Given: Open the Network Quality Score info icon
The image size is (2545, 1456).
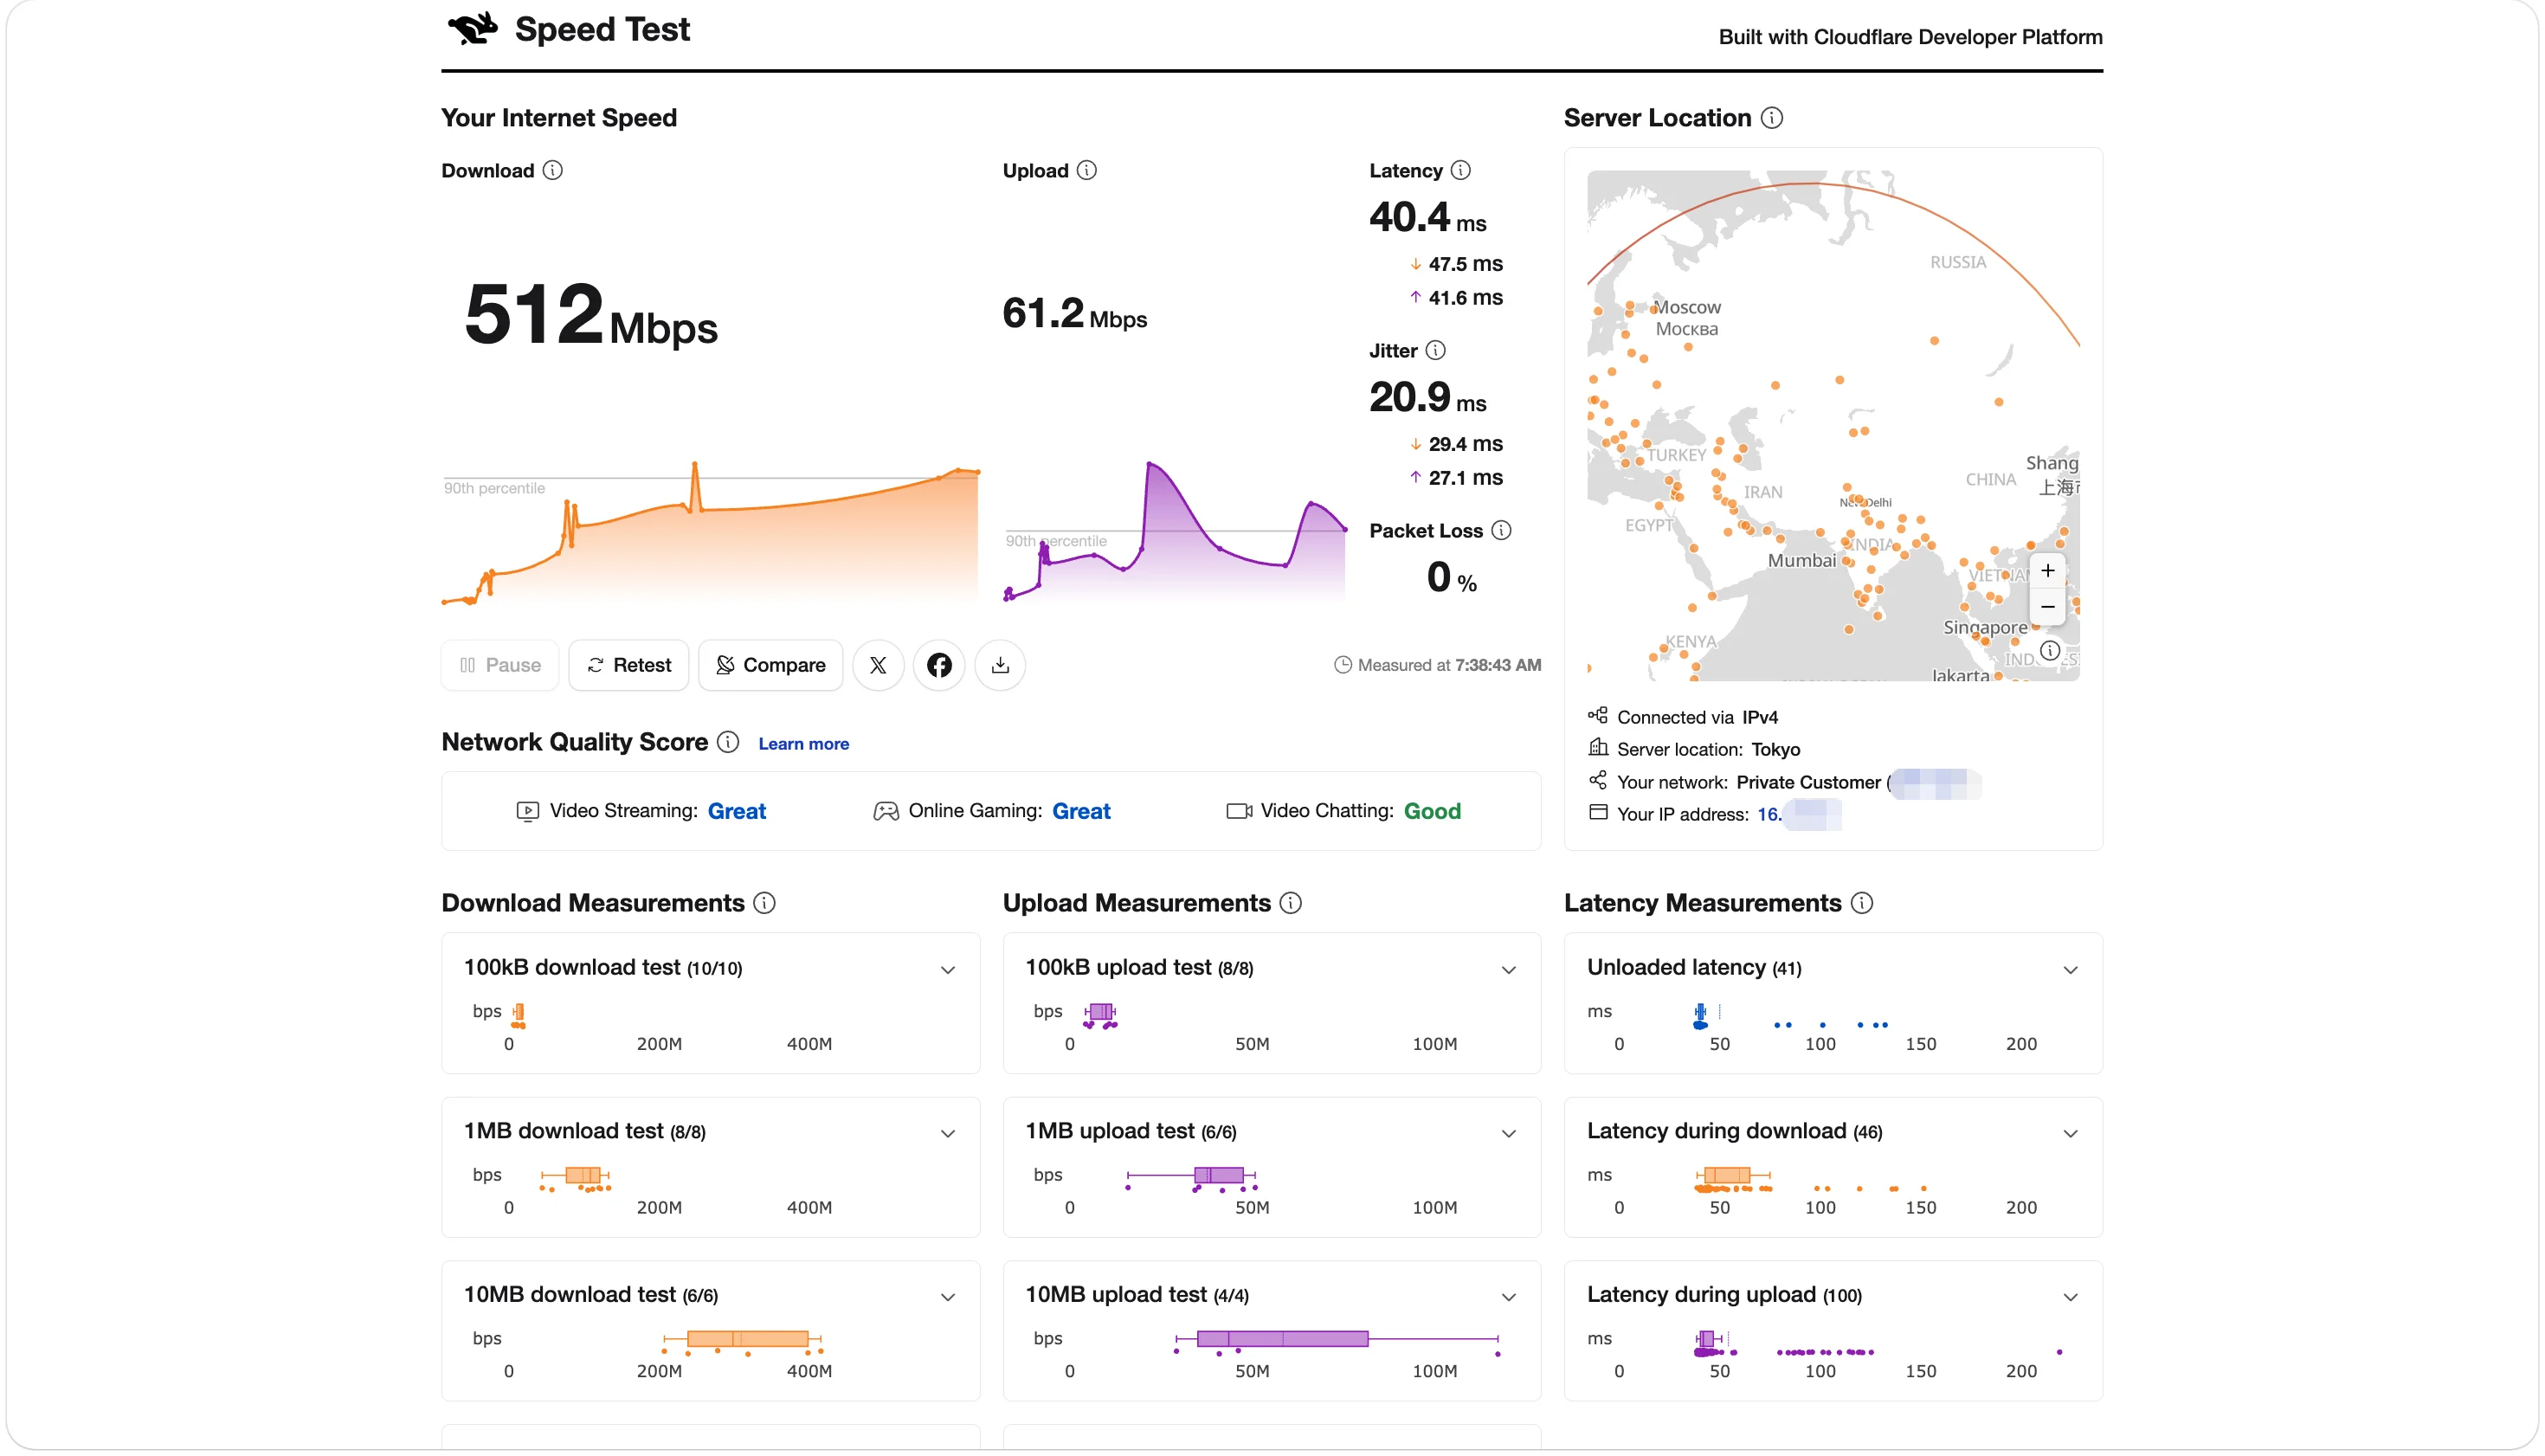Looking at the screenshot, I should tap(729, 742).
